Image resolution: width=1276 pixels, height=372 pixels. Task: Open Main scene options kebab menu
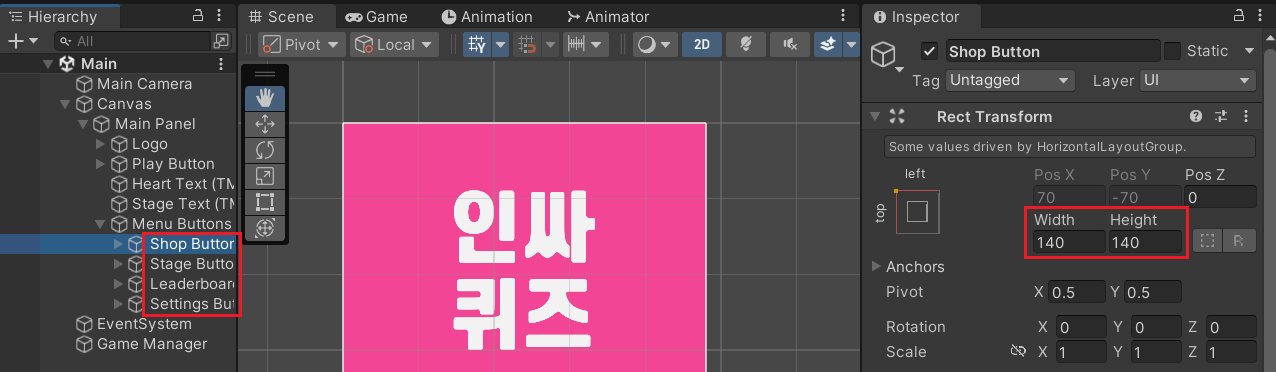pos(222,64)
